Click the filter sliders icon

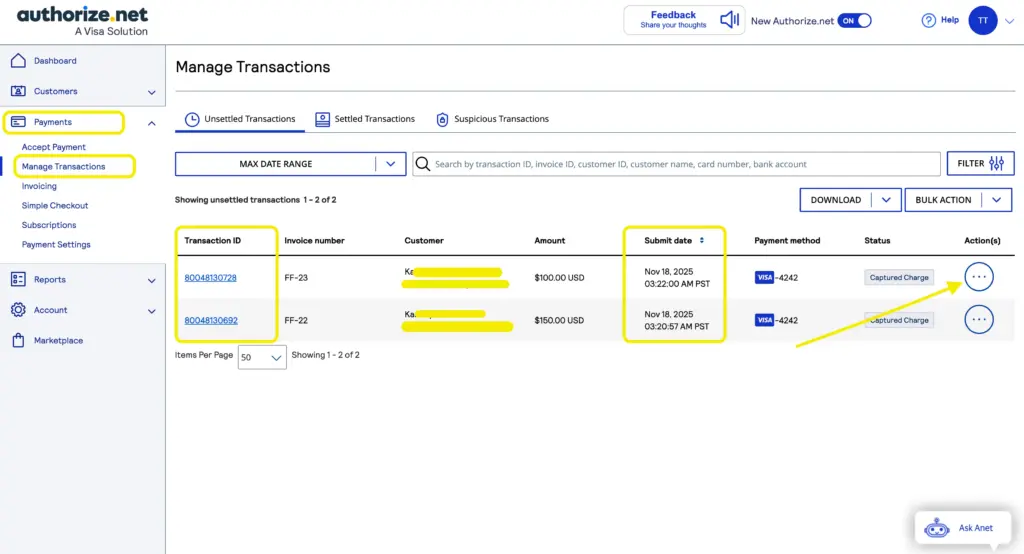pyautogui.click(x=997, y=163)
